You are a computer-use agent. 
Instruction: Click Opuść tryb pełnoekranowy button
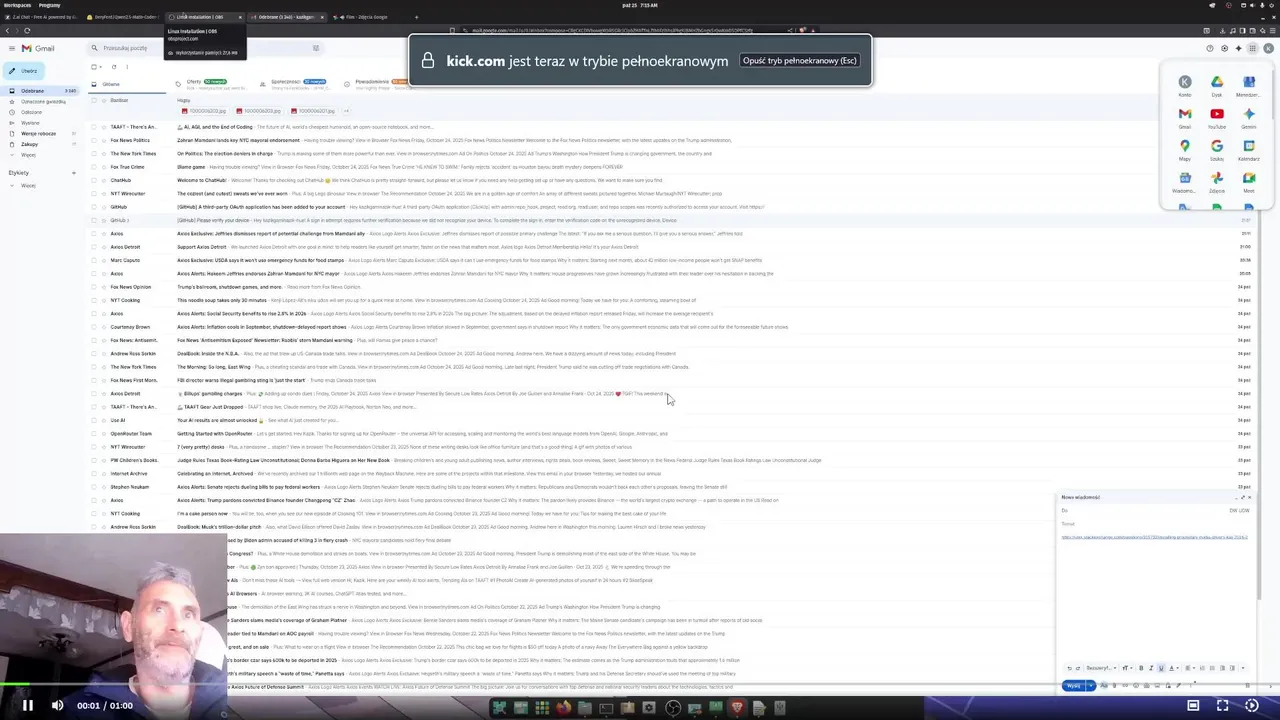pyautogui.click(x=799, y=60)
